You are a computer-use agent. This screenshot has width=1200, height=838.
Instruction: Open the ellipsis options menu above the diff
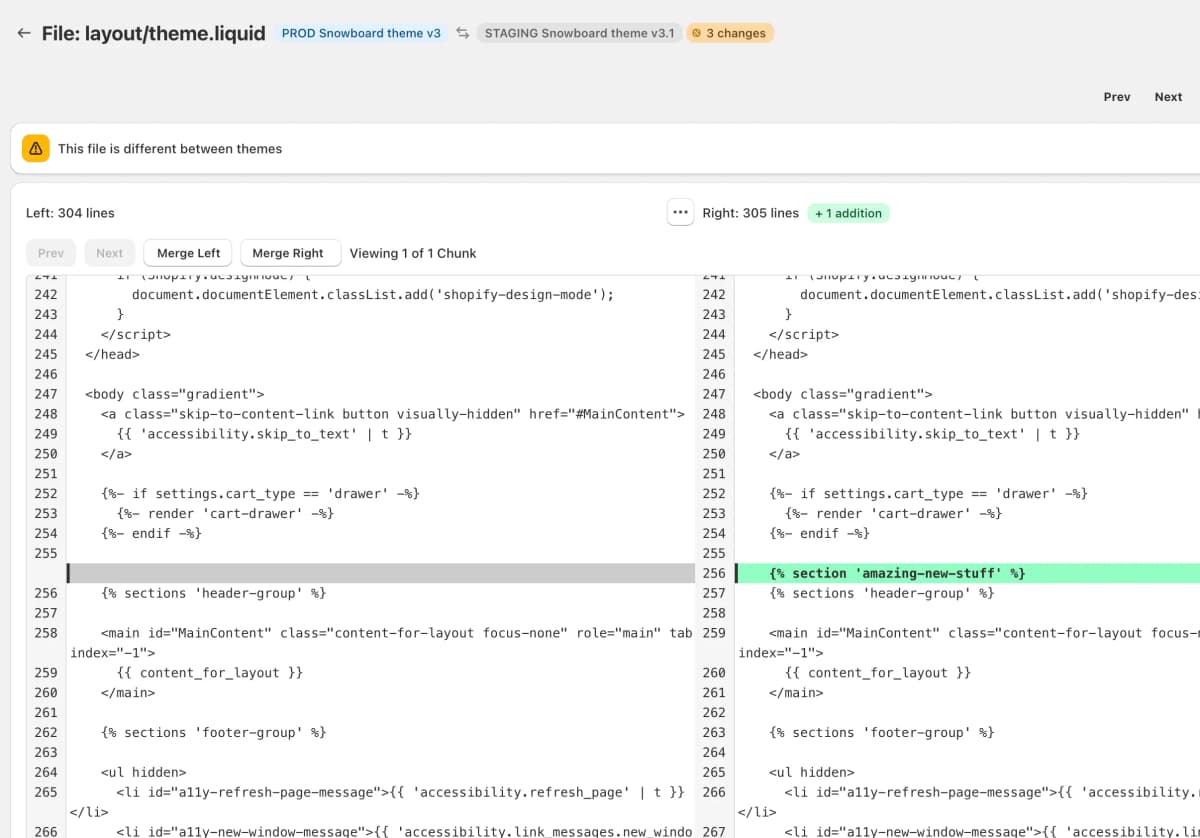point(680,212)
